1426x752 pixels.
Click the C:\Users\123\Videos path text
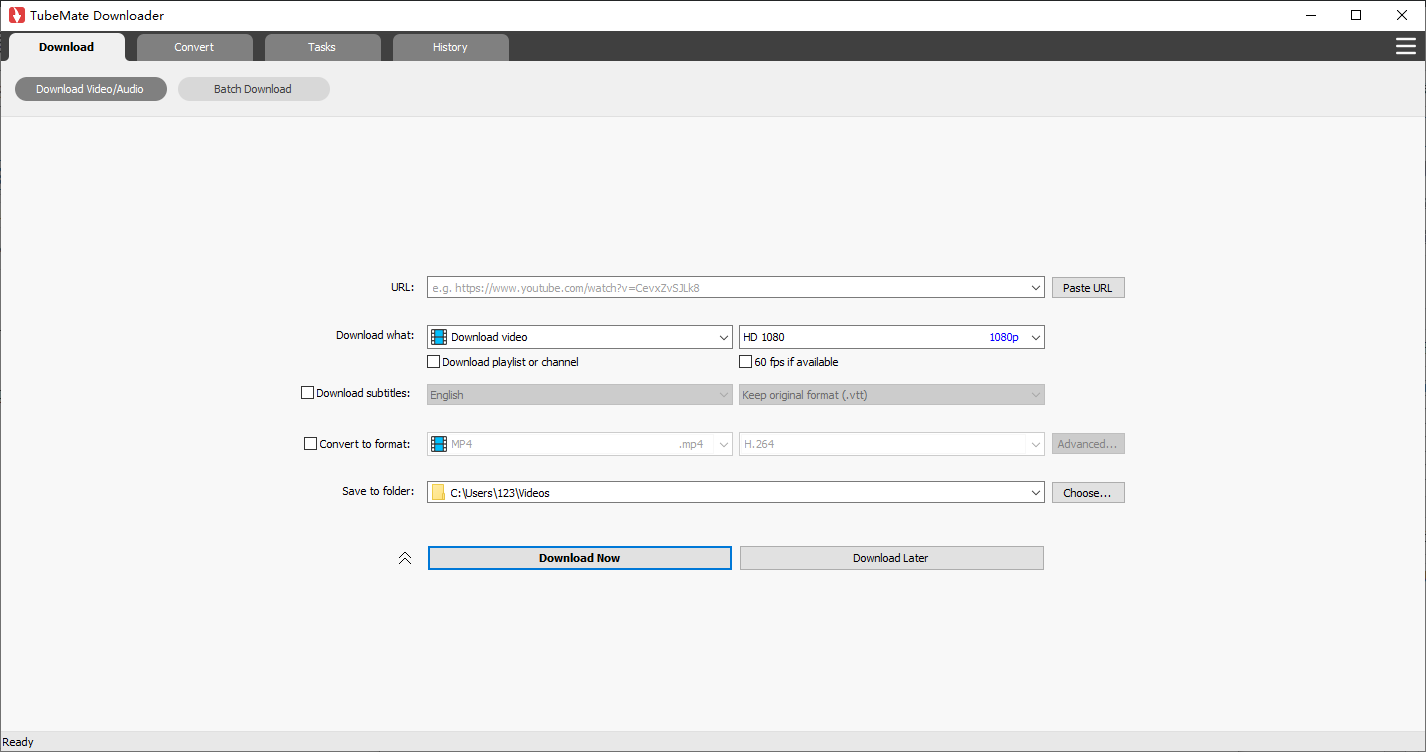click(x=500, y=493)
